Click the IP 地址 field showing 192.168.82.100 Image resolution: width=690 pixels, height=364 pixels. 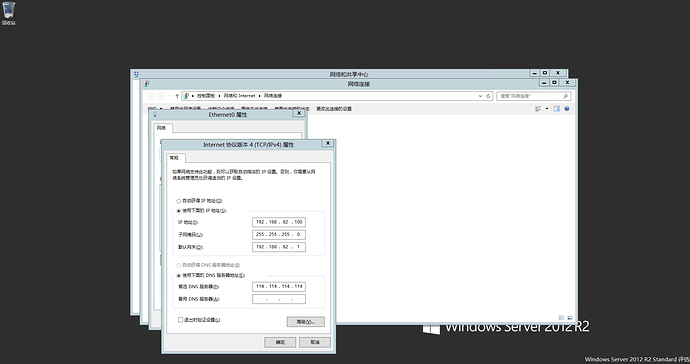point(279,222)
